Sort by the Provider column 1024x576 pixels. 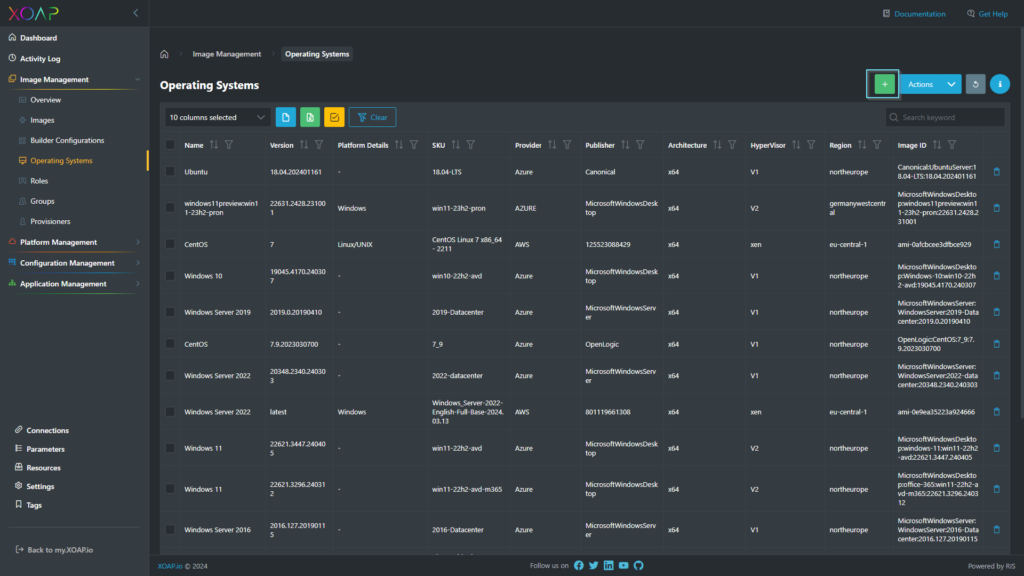tap(552, 145)
